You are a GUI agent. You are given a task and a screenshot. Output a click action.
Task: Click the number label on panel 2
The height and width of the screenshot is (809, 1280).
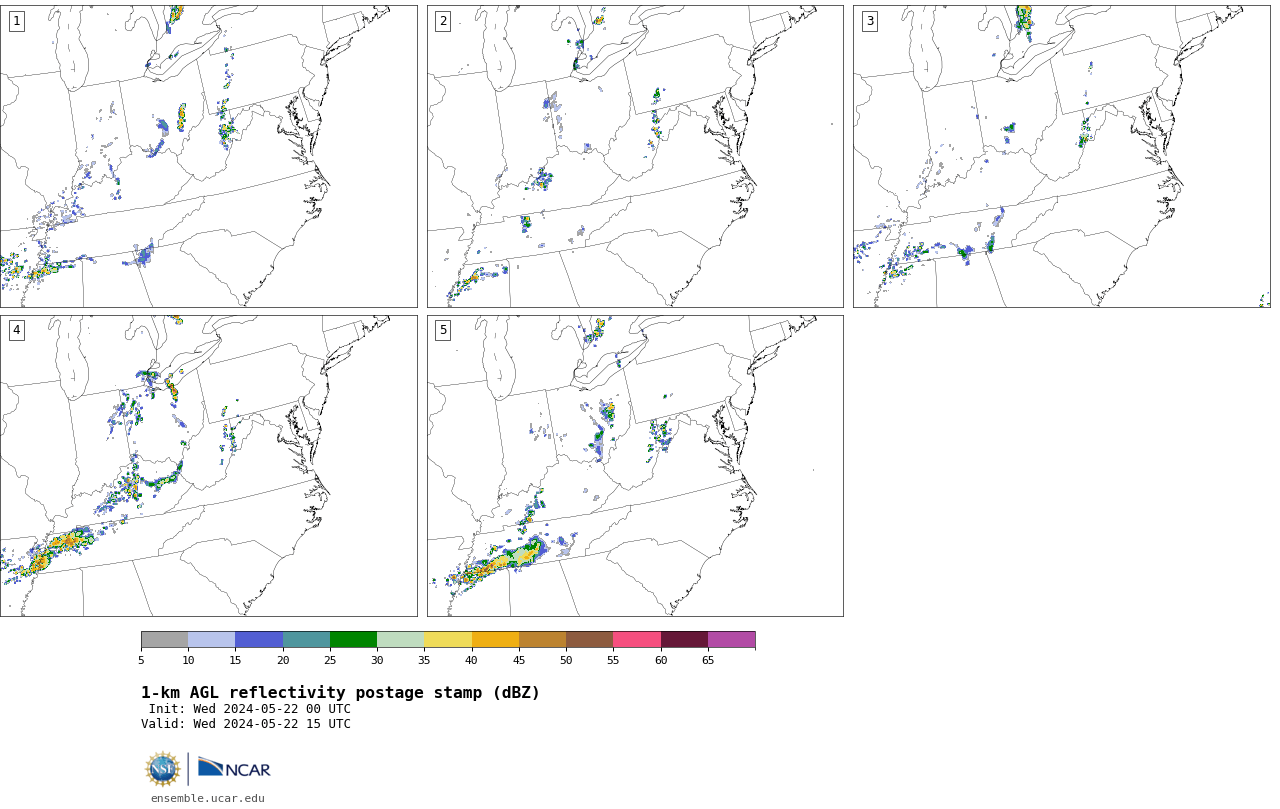[443, 21]
